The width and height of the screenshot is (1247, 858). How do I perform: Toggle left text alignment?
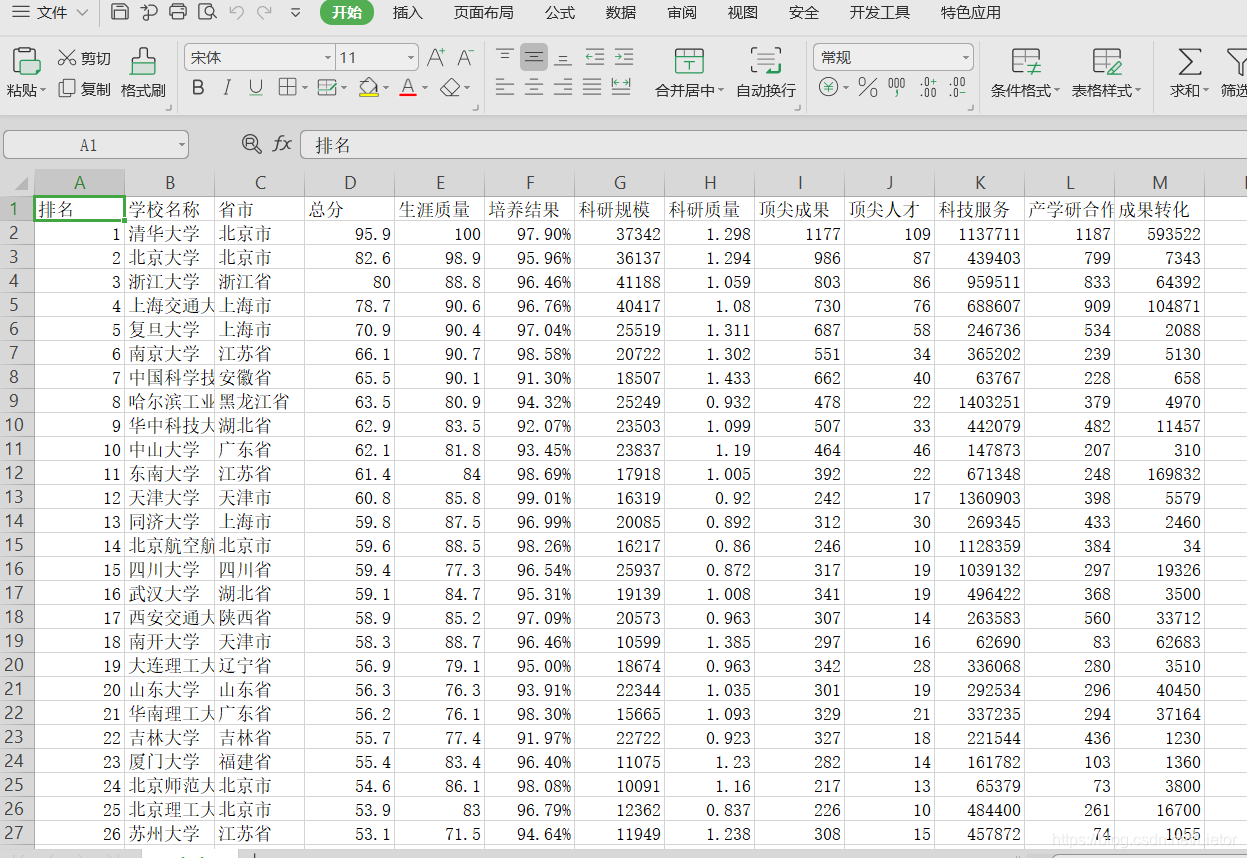pyautogui.click(x=505, y=87)
